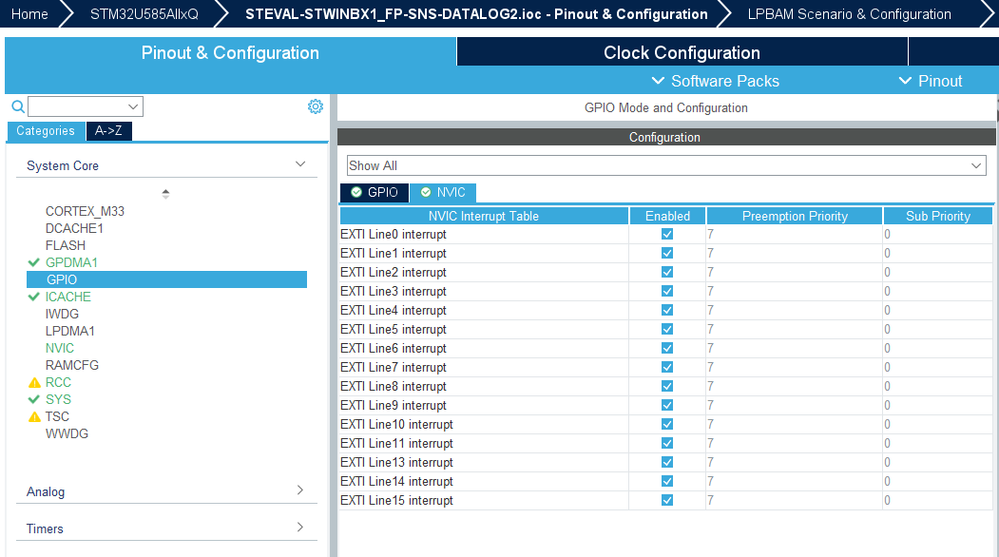
Task: Click the GPDMA1 green check icon
Action: [34, 263]
